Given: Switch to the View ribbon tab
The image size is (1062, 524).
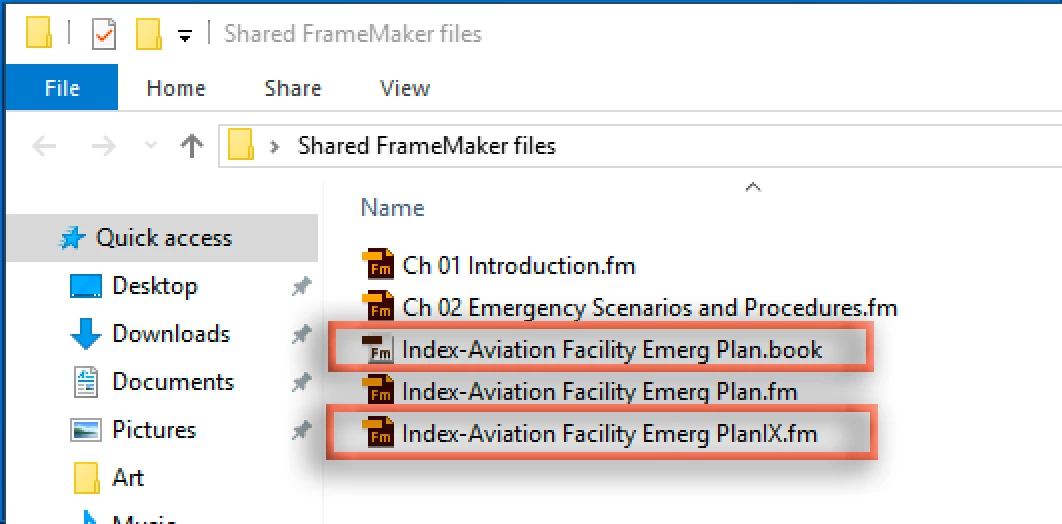Looking at the screenshot, I should tap(404, 88).
